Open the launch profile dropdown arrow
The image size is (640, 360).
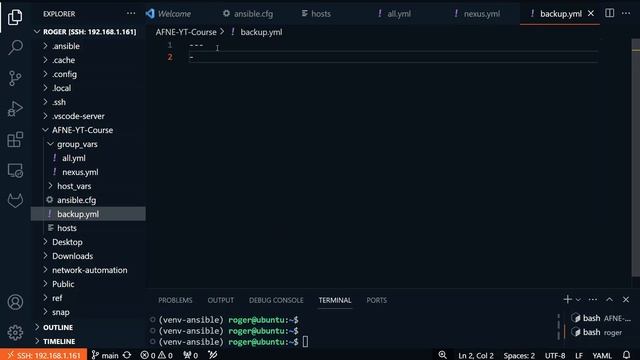578,300
